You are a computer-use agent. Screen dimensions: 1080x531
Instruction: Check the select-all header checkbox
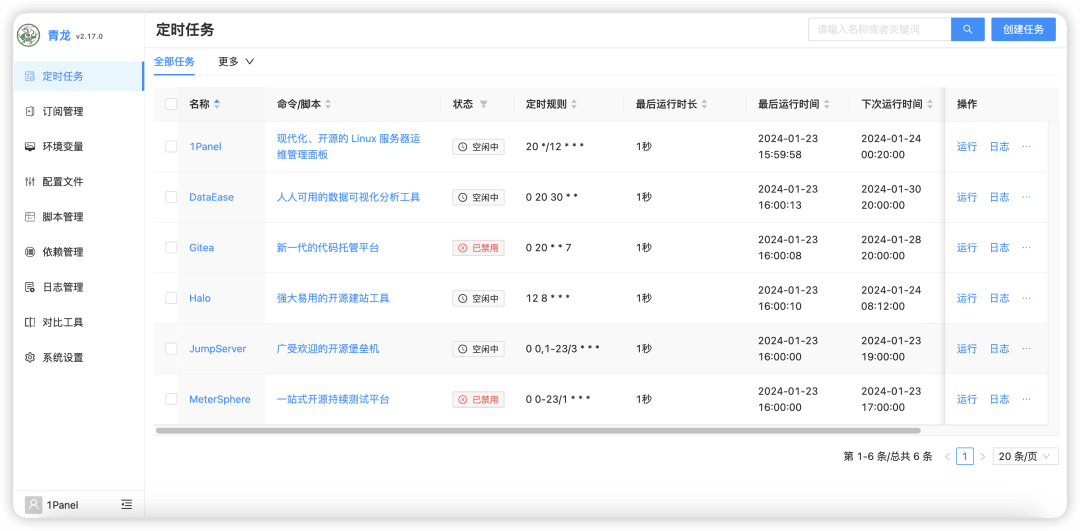(x=172, y=105)
